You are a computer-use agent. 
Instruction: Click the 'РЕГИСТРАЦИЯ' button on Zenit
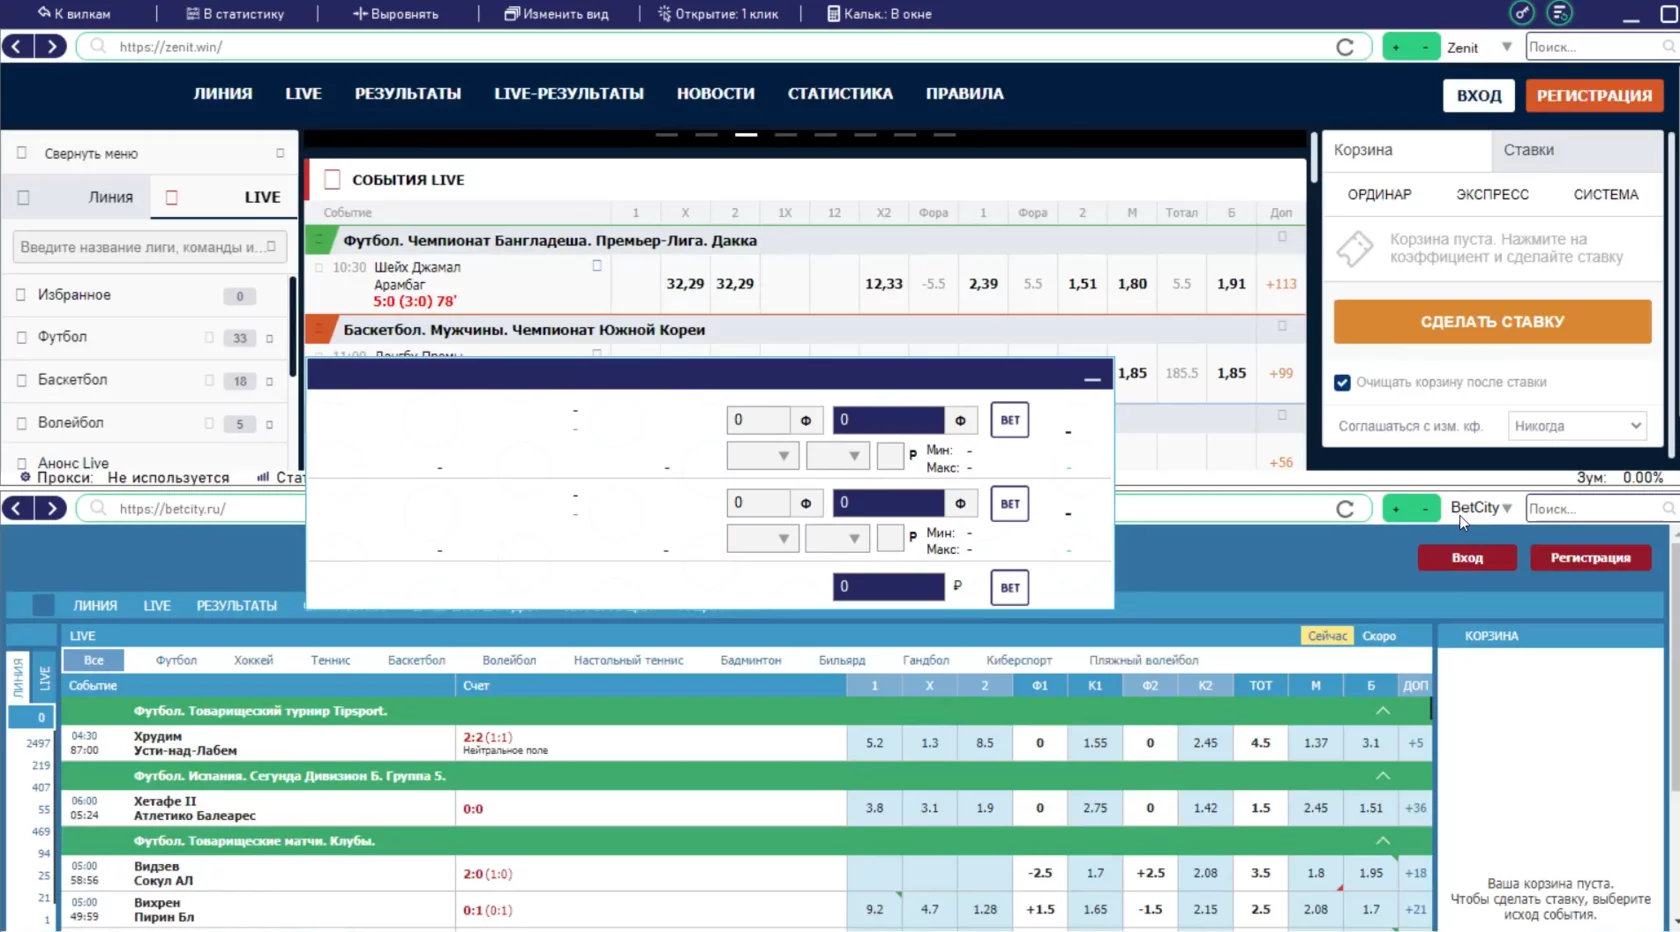1594,96
